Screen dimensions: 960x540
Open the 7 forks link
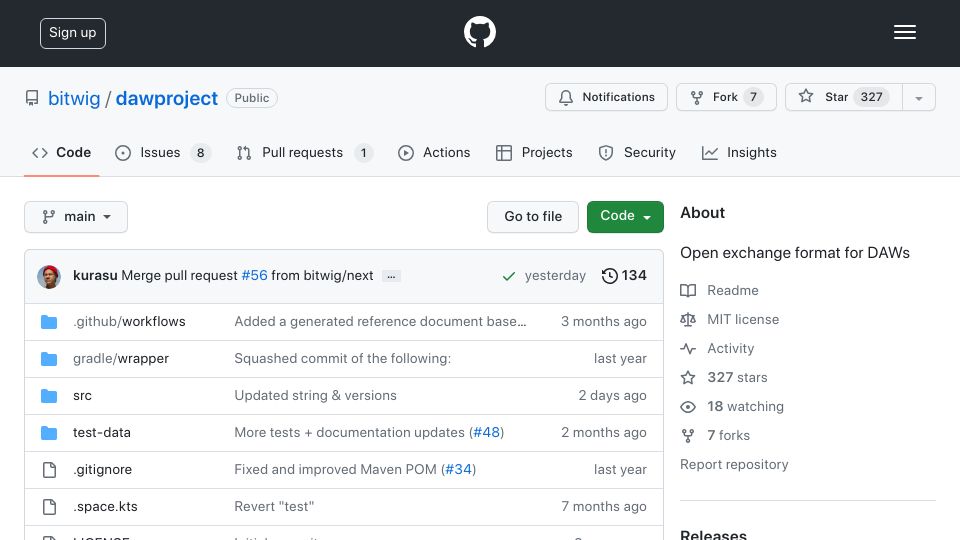click(x=729, y=435)
